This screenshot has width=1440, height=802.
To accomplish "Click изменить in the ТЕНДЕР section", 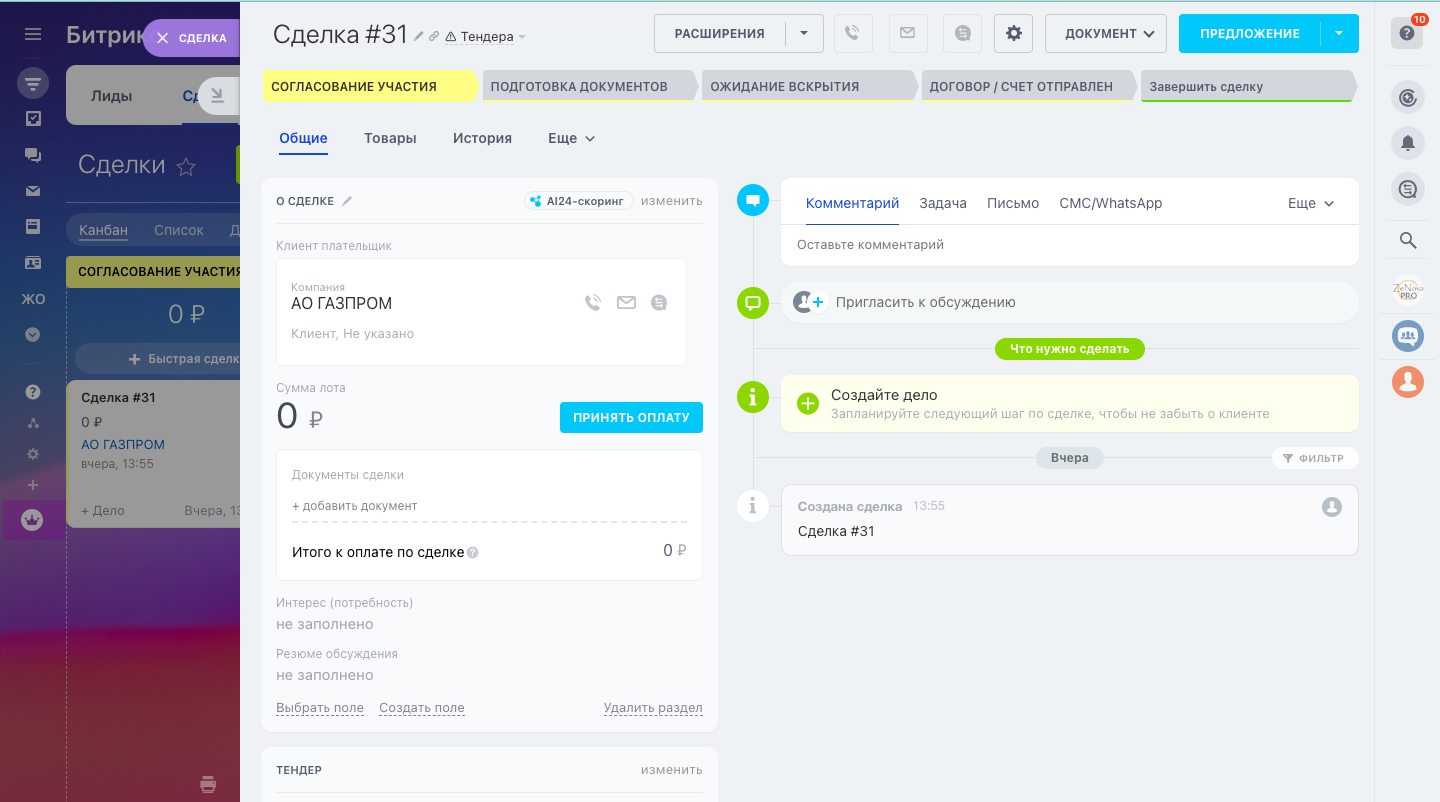I will point(672,770).
